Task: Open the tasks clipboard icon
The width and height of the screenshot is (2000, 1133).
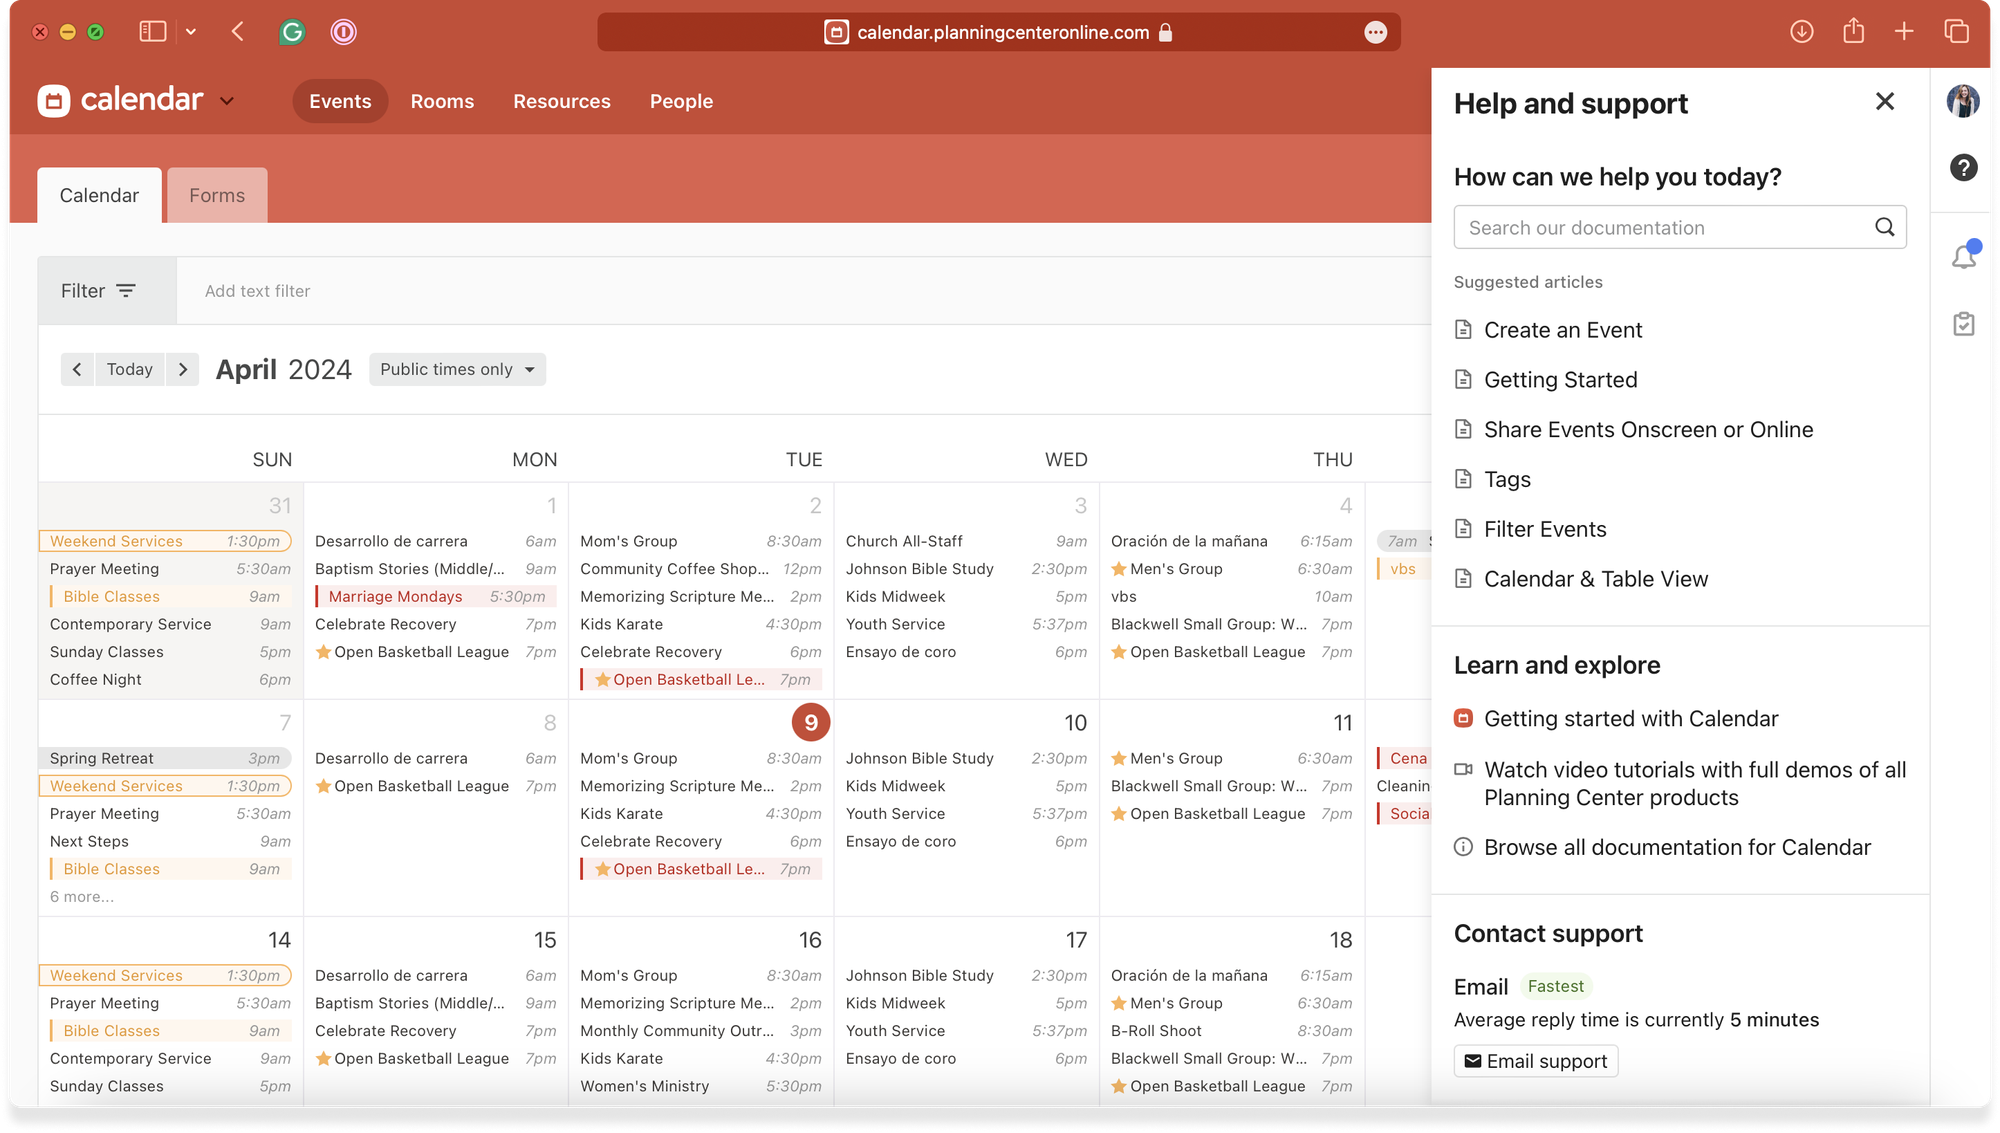Action: point(1963,323)
